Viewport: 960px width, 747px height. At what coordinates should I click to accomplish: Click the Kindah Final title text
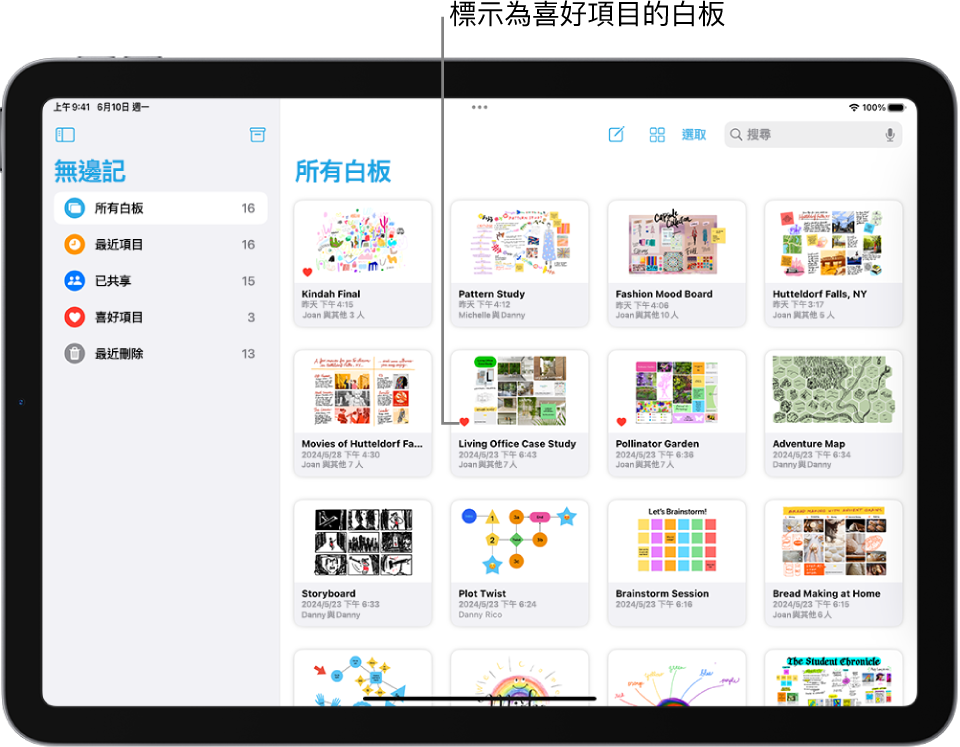[x=331, y=294]
